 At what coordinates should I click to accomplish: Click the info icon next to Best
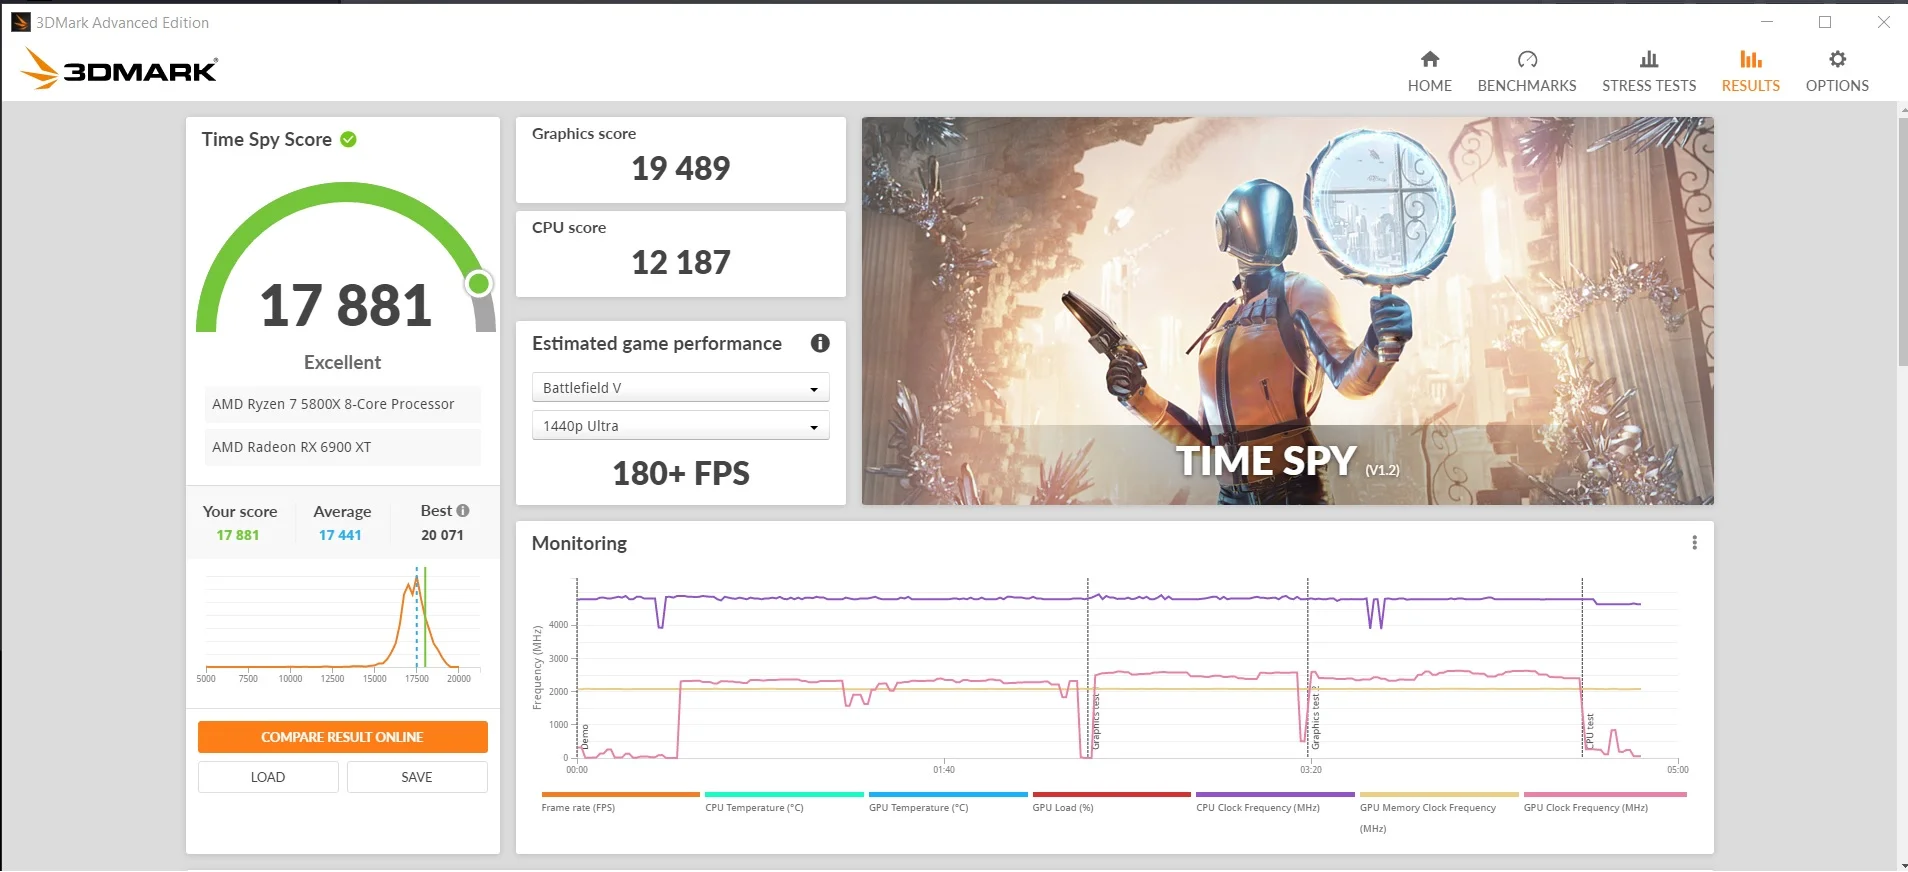click(x=463, y=510)
